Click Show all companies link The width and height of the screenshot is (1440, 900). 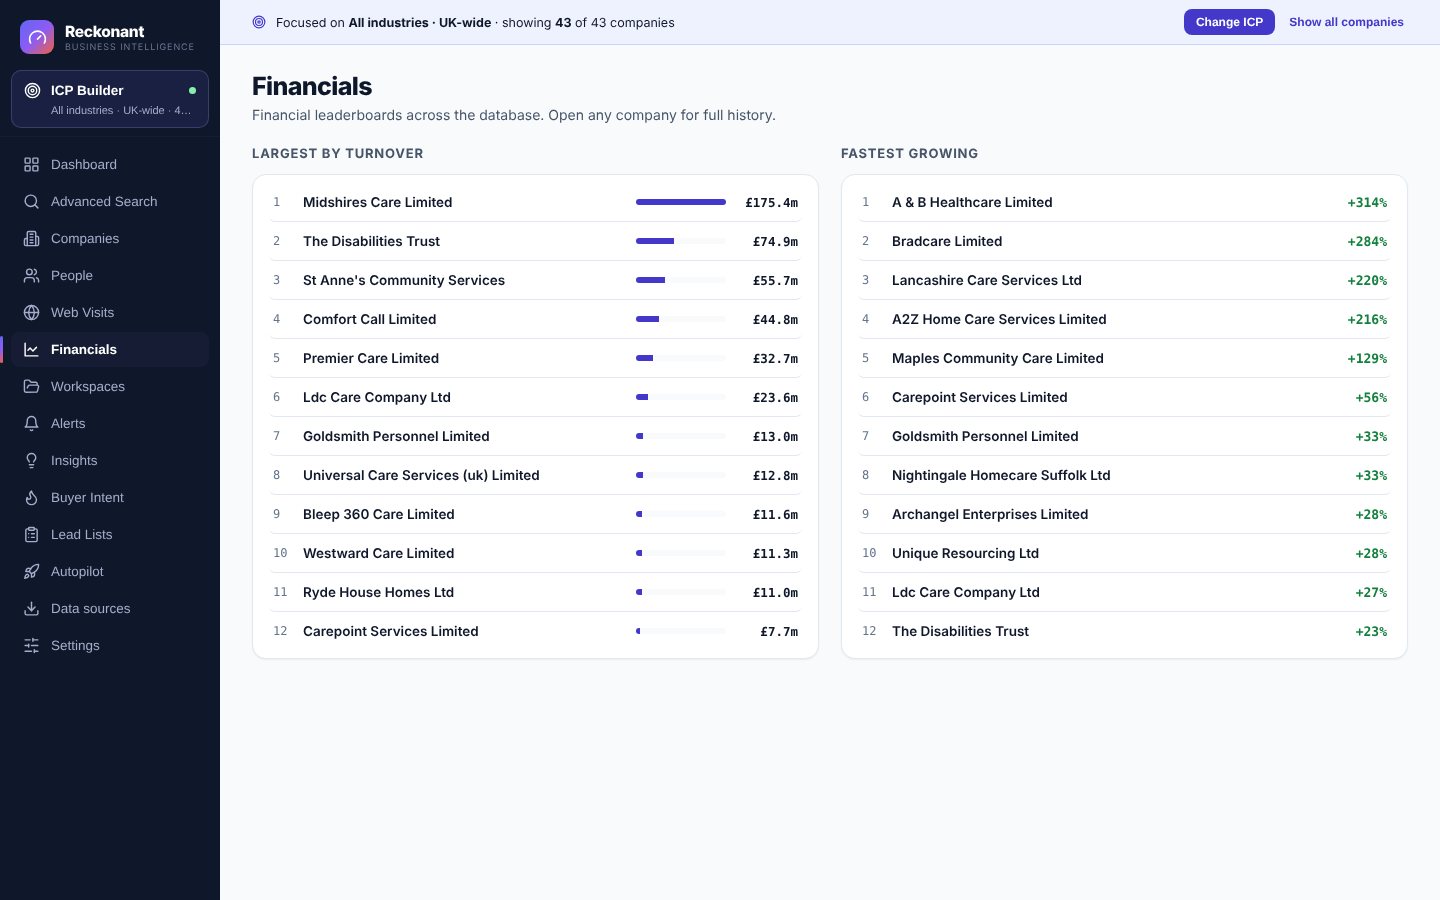click(1346, 22)
